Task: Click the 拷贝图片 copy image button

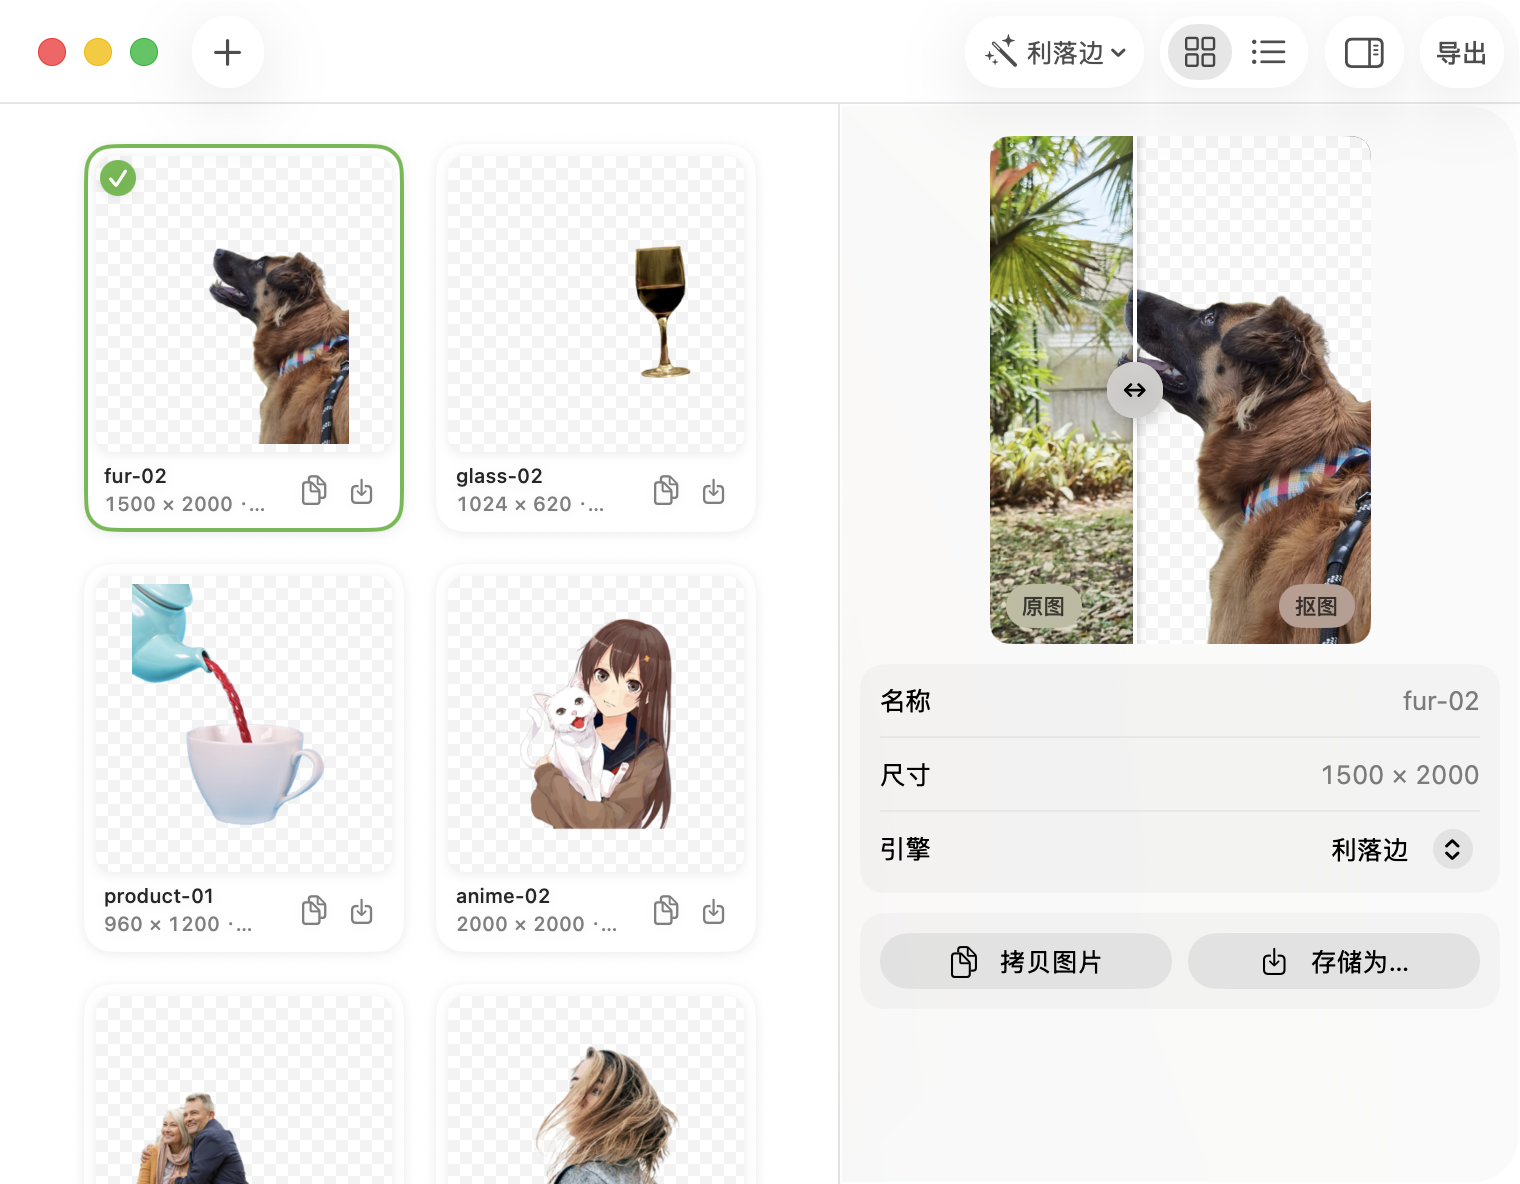Action: coord(1026,962)
